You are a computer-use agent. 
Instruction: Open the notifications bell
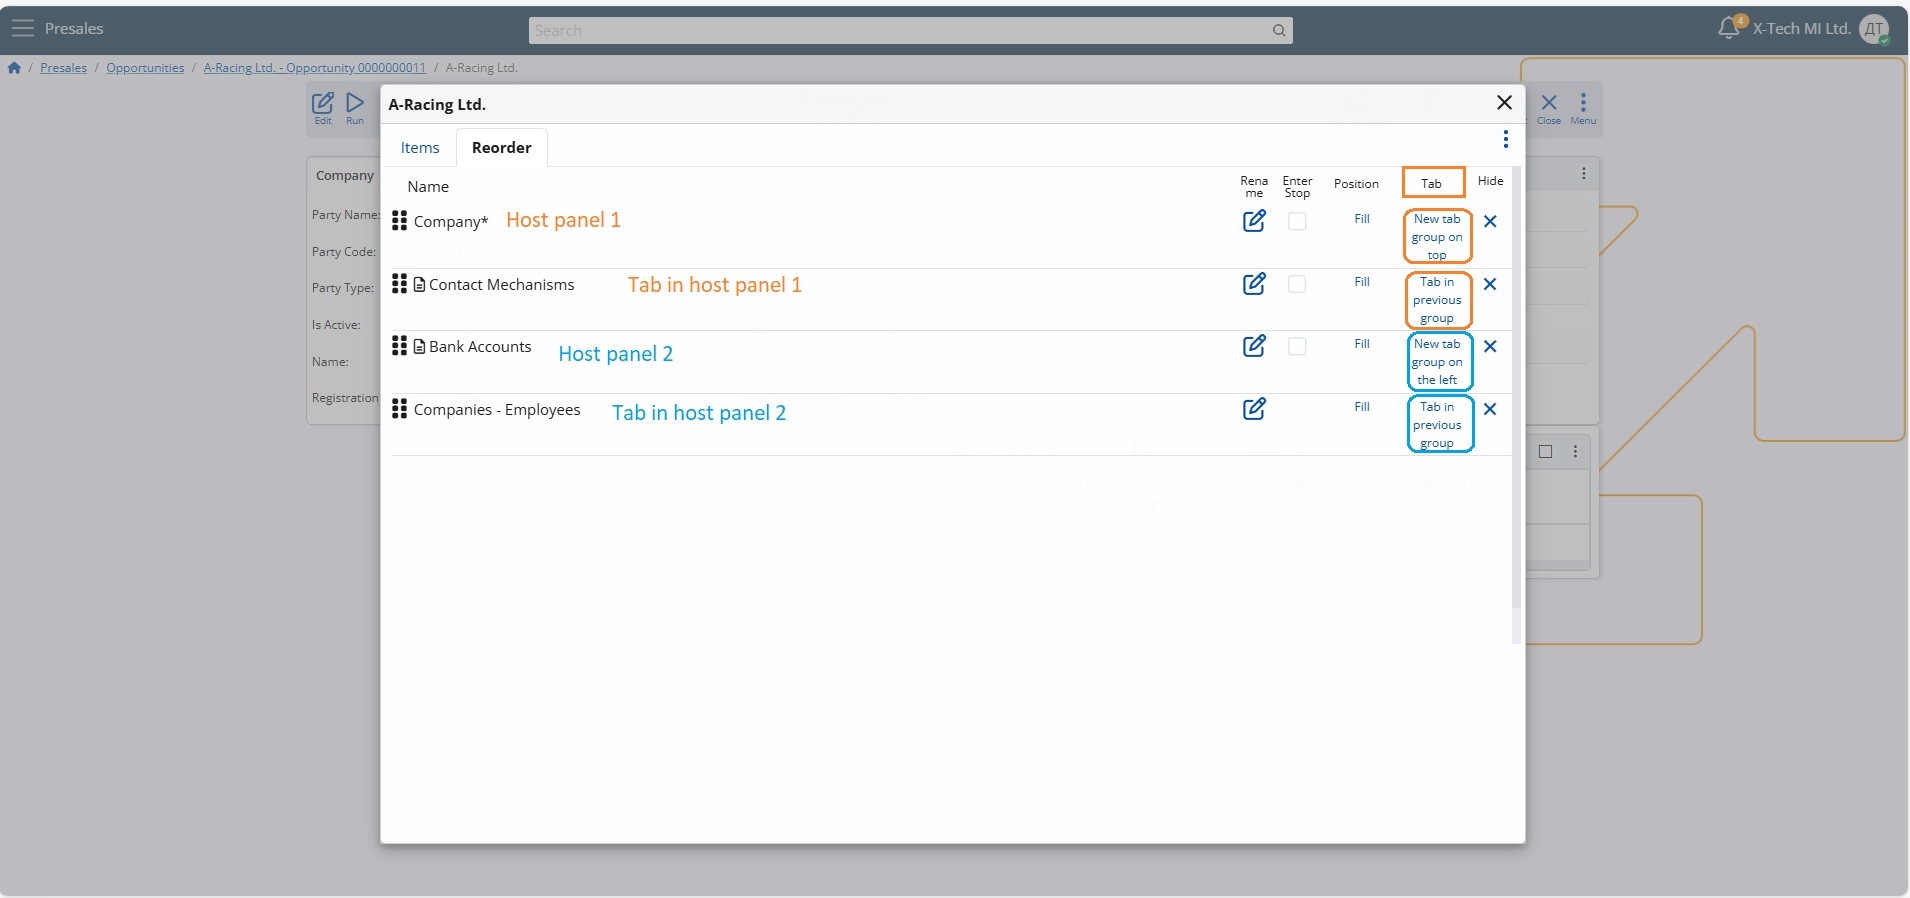[1728, 28]
